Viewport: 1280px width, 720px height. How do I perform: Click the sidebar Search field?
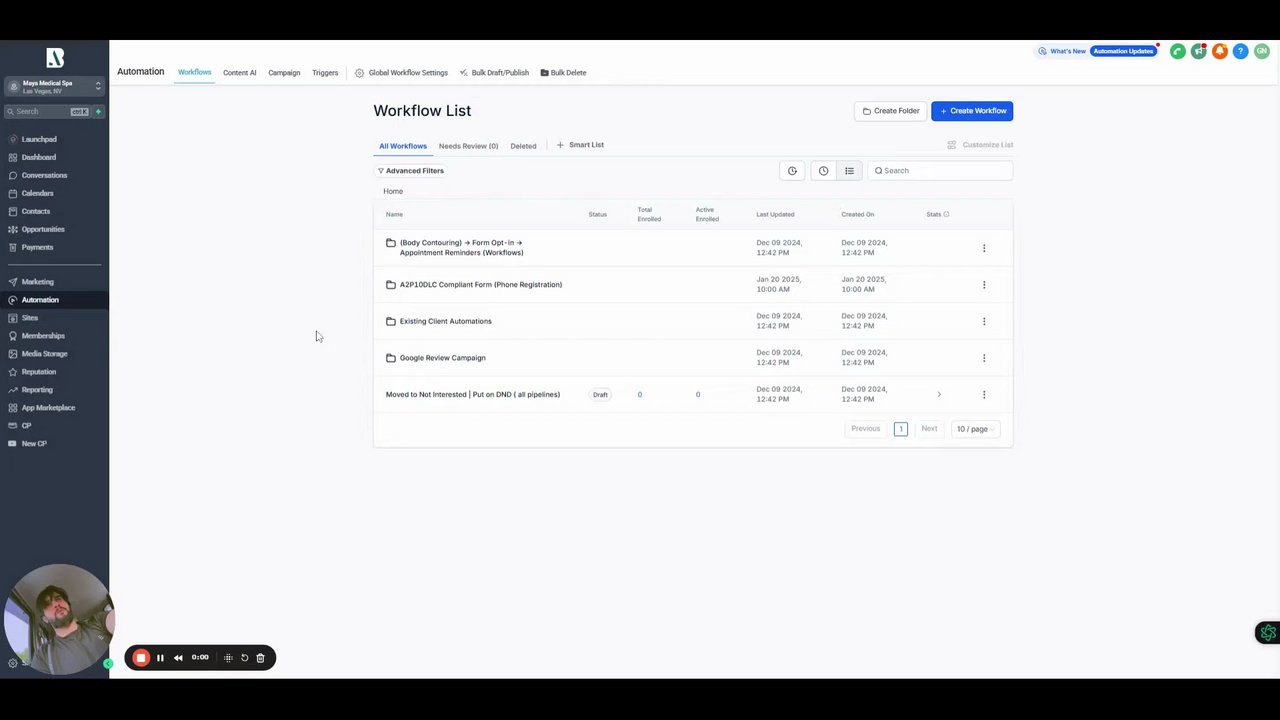tap(47, 111)
